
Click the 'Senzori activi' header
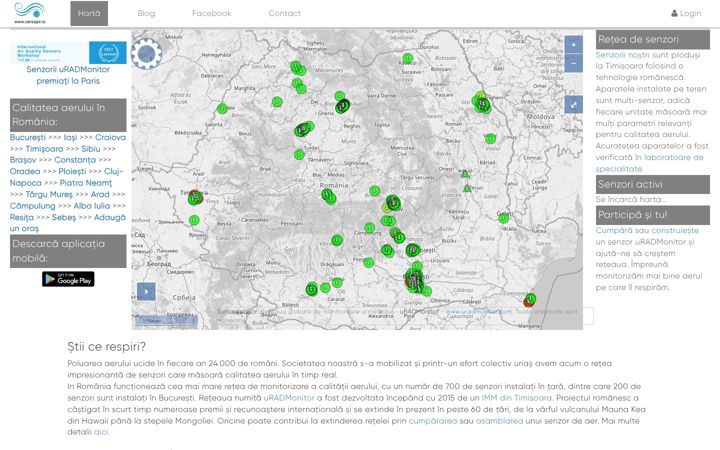click(x=652, y=184)
